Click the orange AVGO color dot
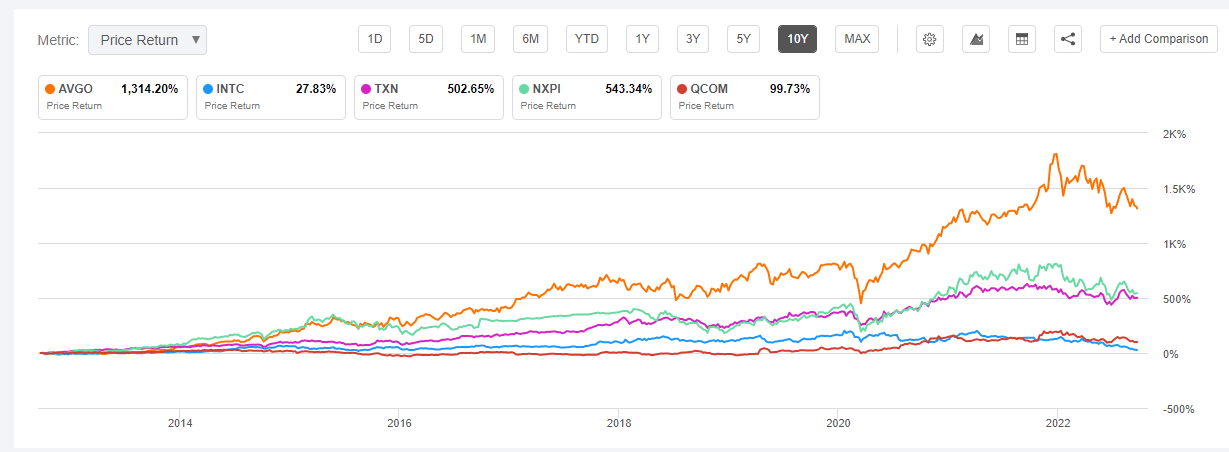1229x452 pixels. point(50,89)
